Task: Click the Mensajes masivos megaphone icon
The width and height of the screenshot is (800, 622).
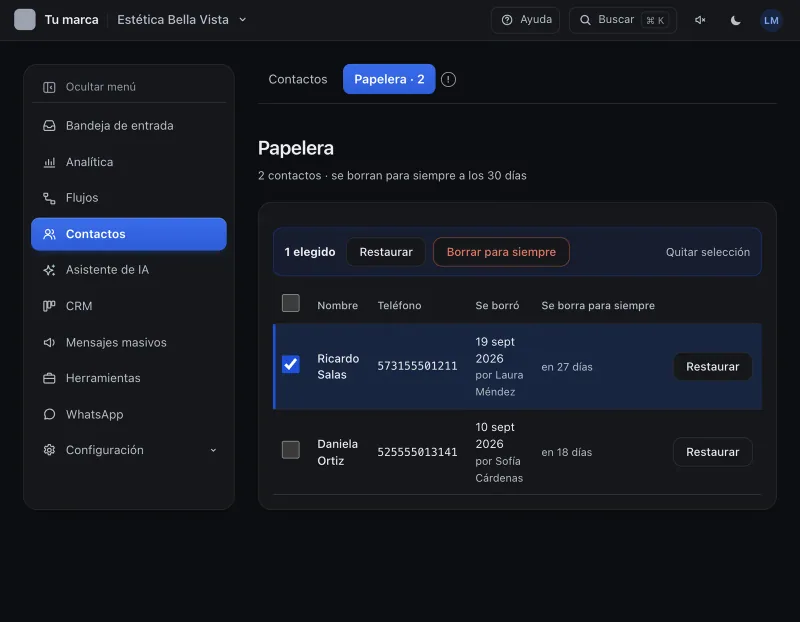Action: (x=49, y=342)
